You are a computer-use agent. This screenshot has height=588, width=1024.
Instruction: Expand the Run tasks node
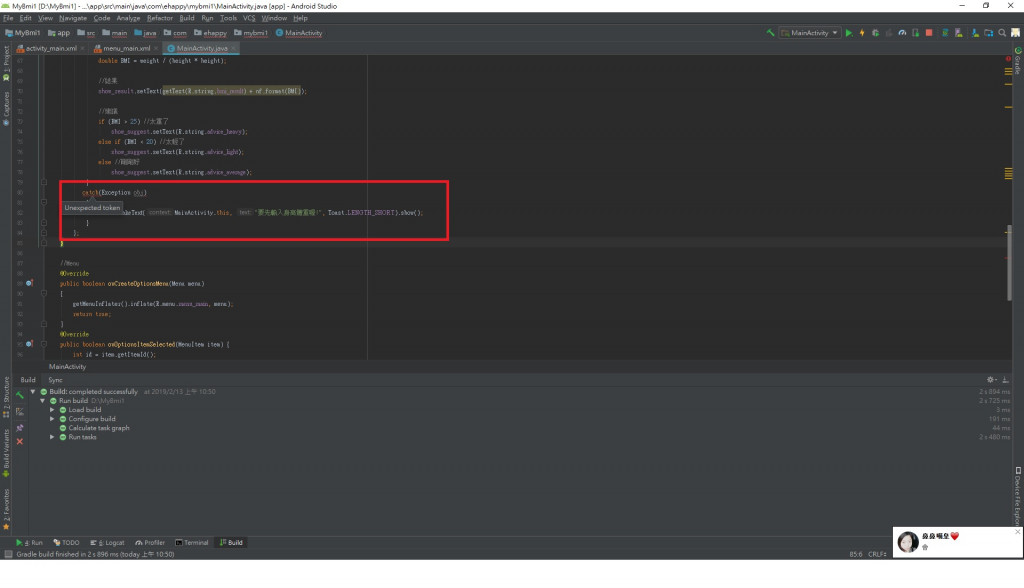click(52, 438)
